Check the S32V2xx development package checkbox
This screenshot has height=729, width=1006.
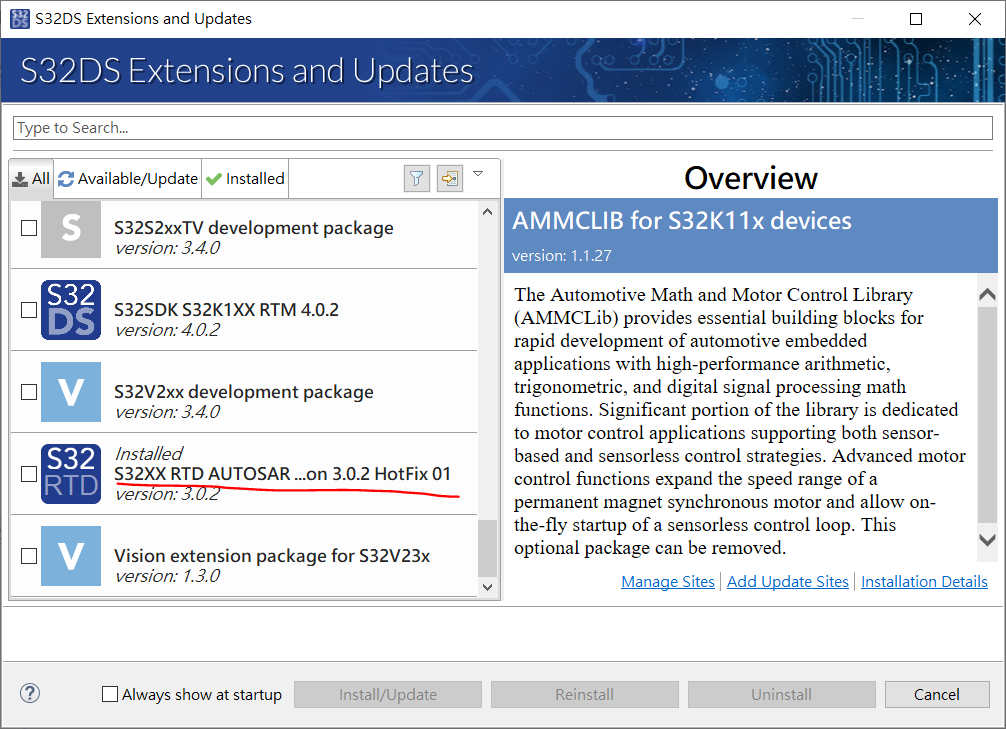click(29, 392)
